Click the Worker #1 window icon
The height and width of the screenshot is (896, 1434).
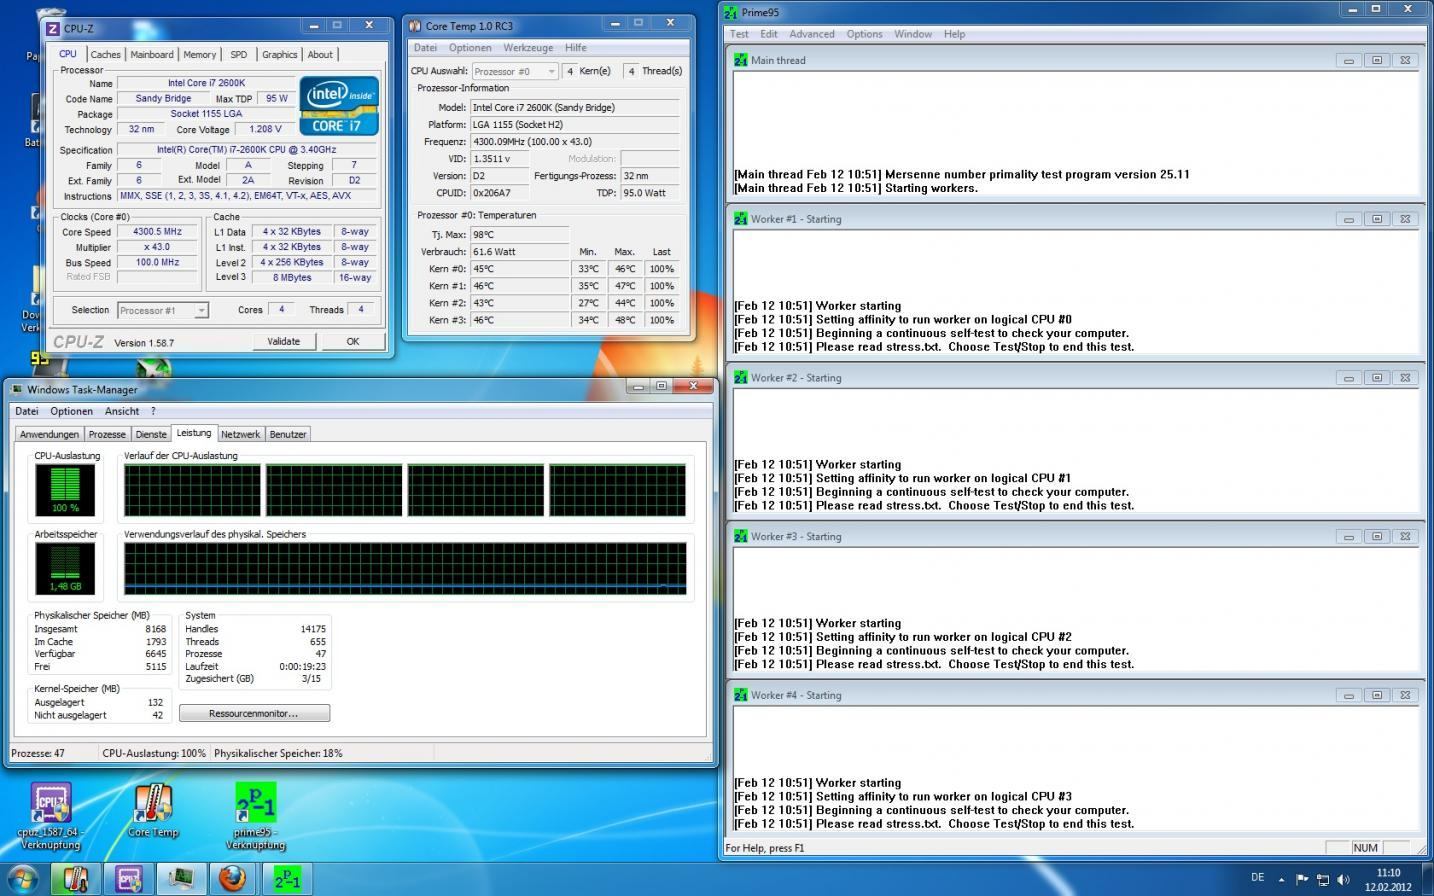(x=741, y=219)
